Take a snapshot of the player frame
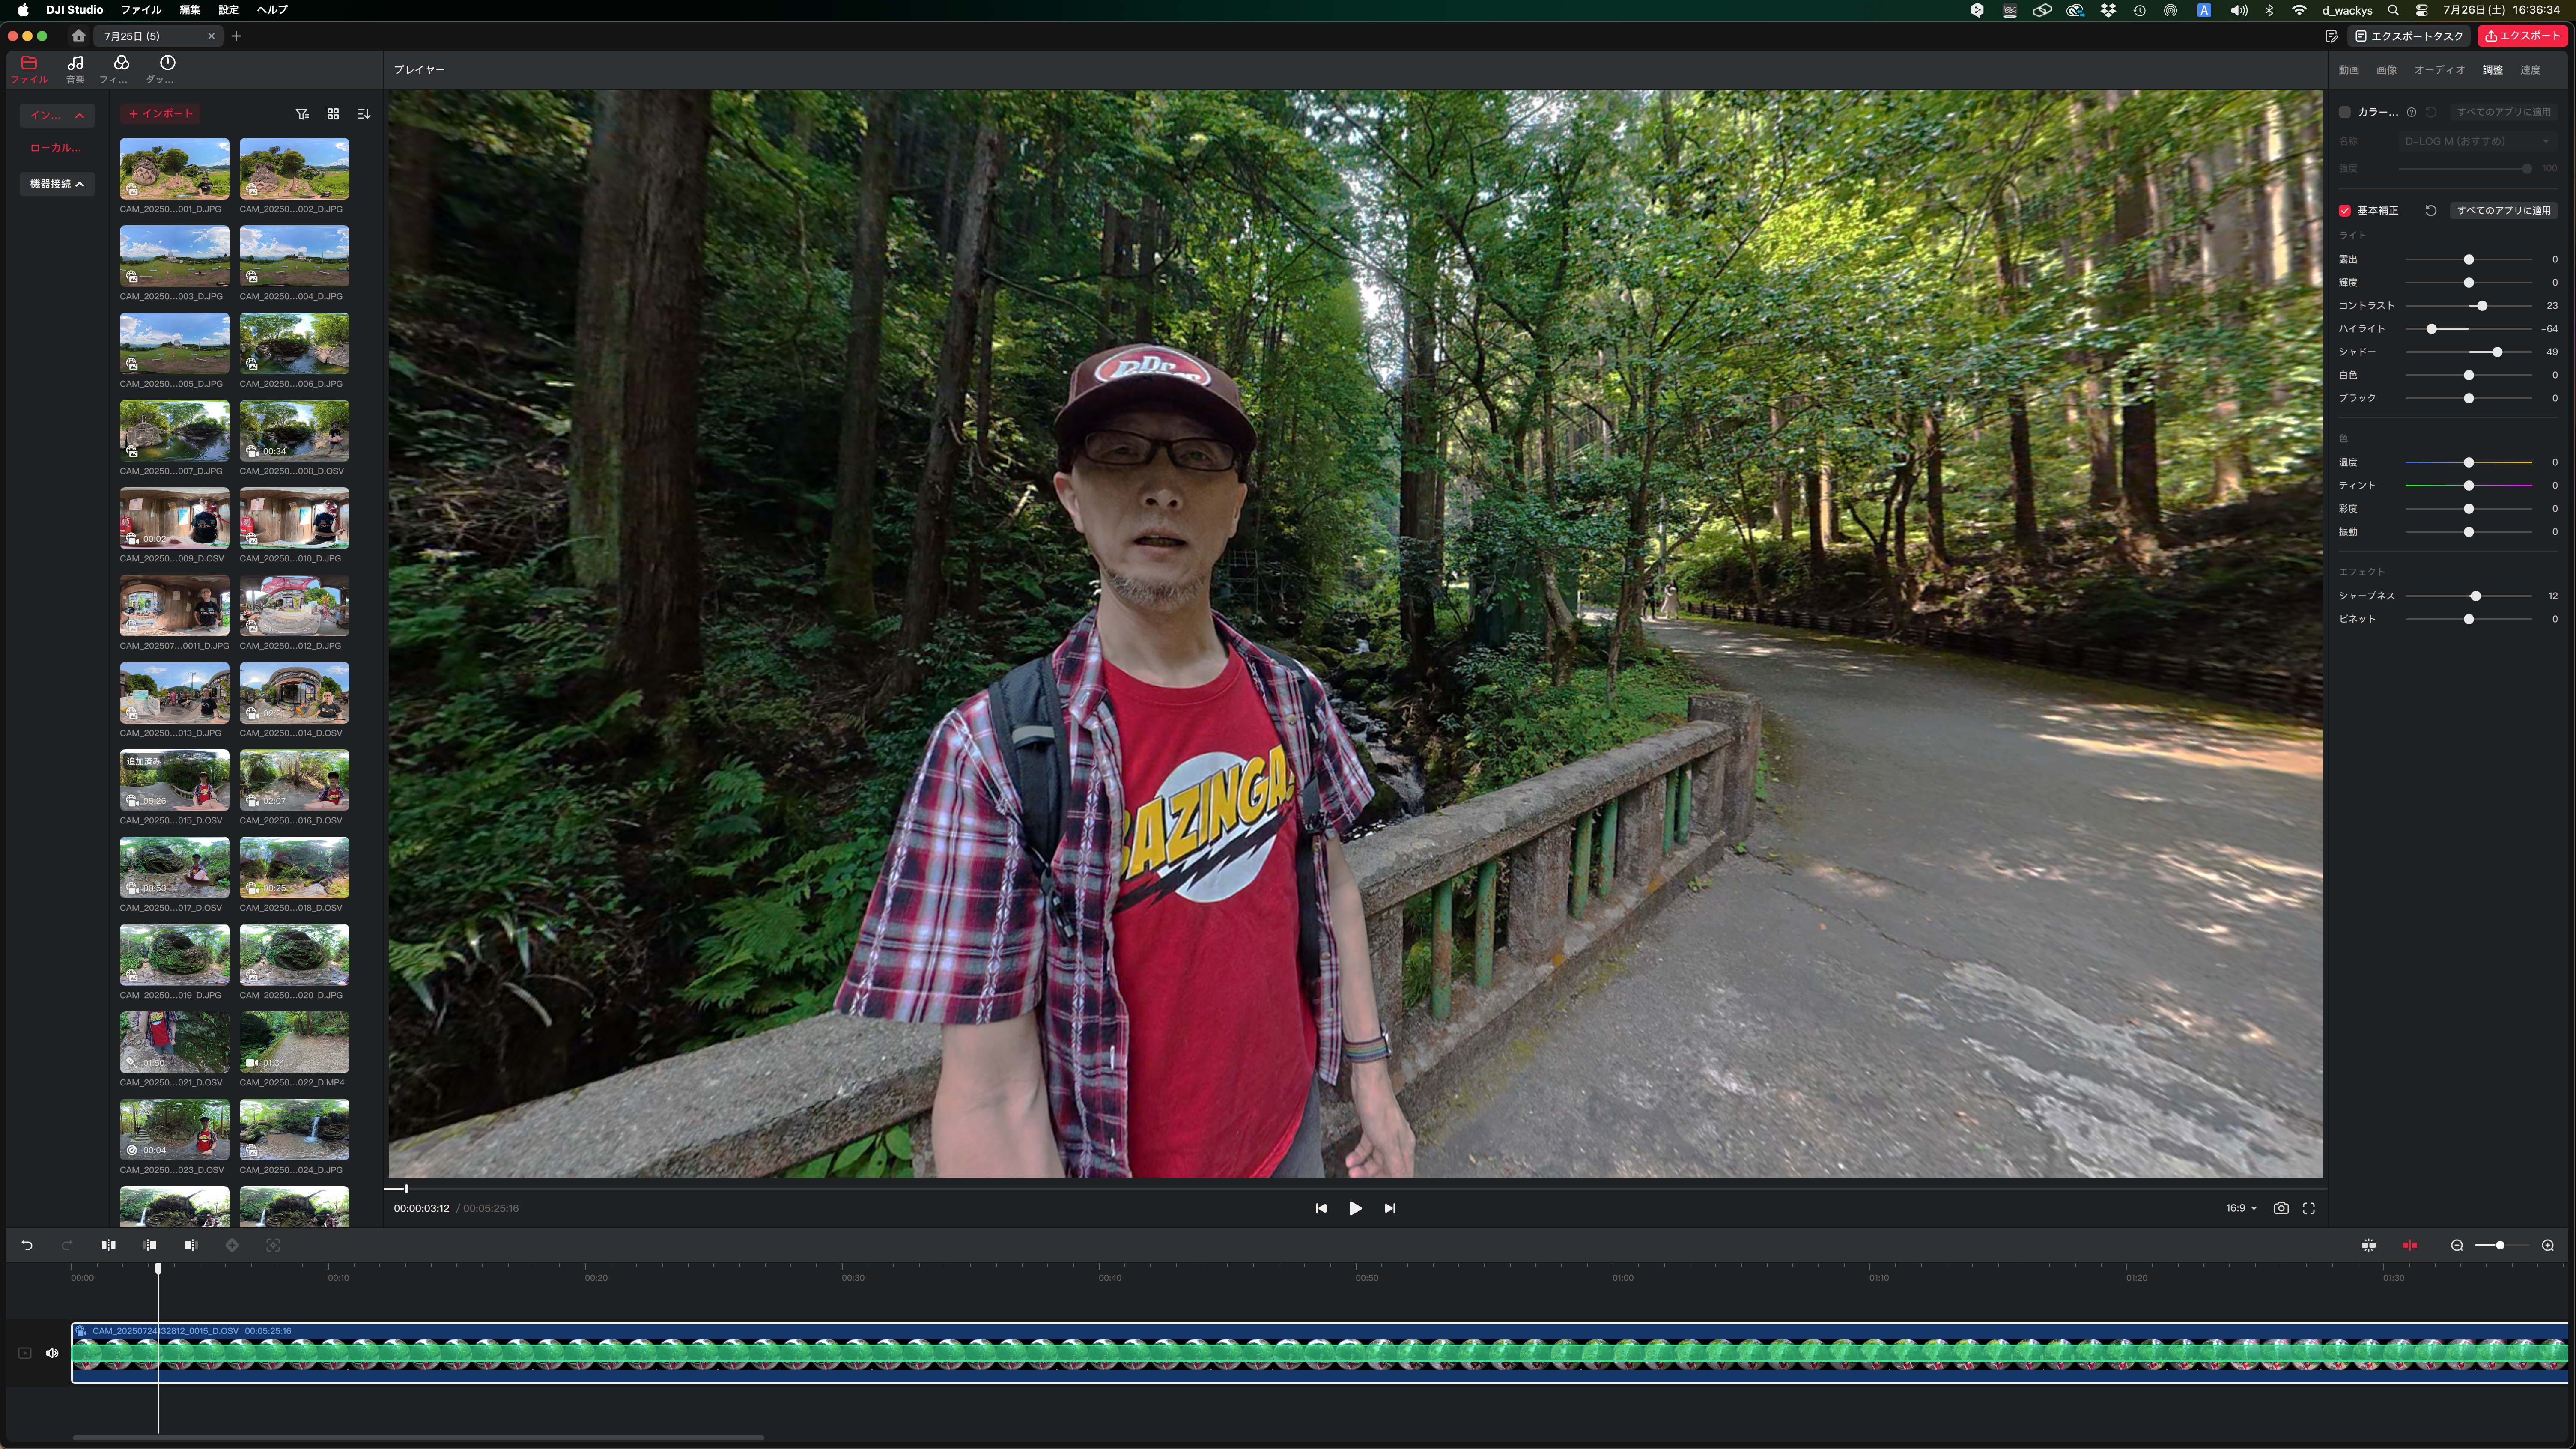 2281,1208
